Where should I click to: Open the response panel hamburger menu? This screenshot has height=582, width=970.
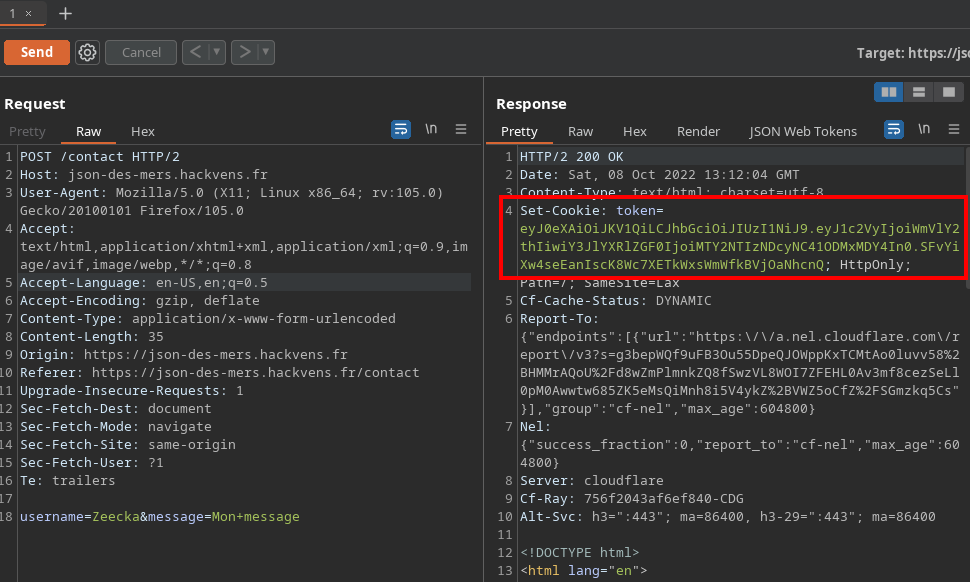pyautogui.click(x=953, y=129)
